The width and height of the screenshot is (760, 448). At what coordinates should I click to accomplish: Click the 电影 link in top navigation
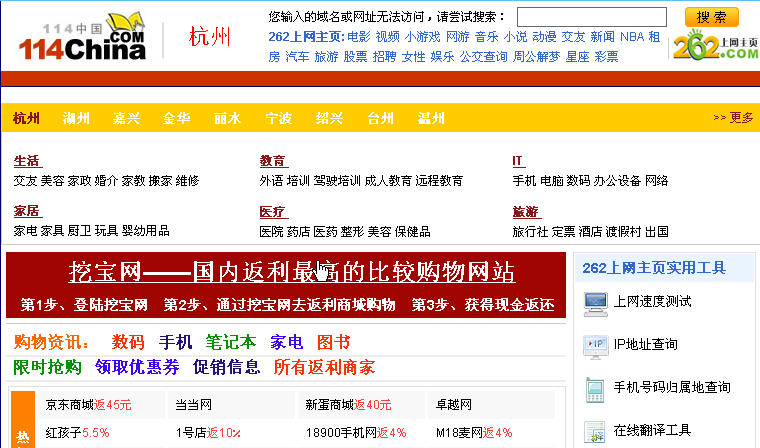(x=358, y=36)
